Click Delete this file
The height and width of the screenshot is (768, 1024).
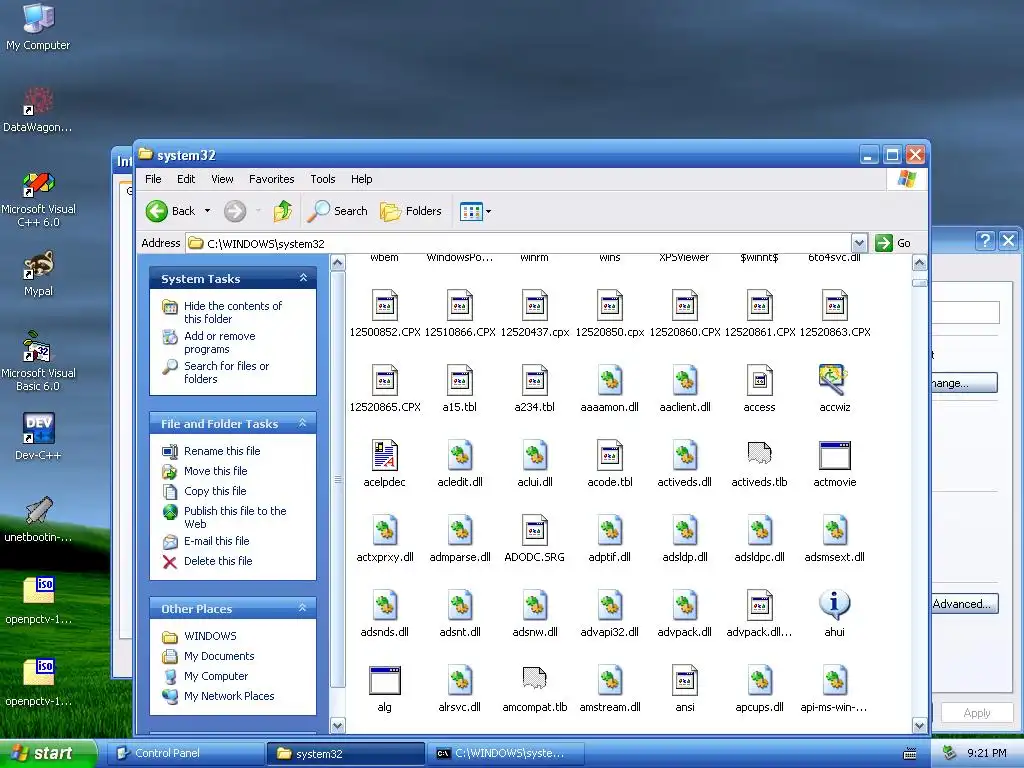(x=218, y=560)
